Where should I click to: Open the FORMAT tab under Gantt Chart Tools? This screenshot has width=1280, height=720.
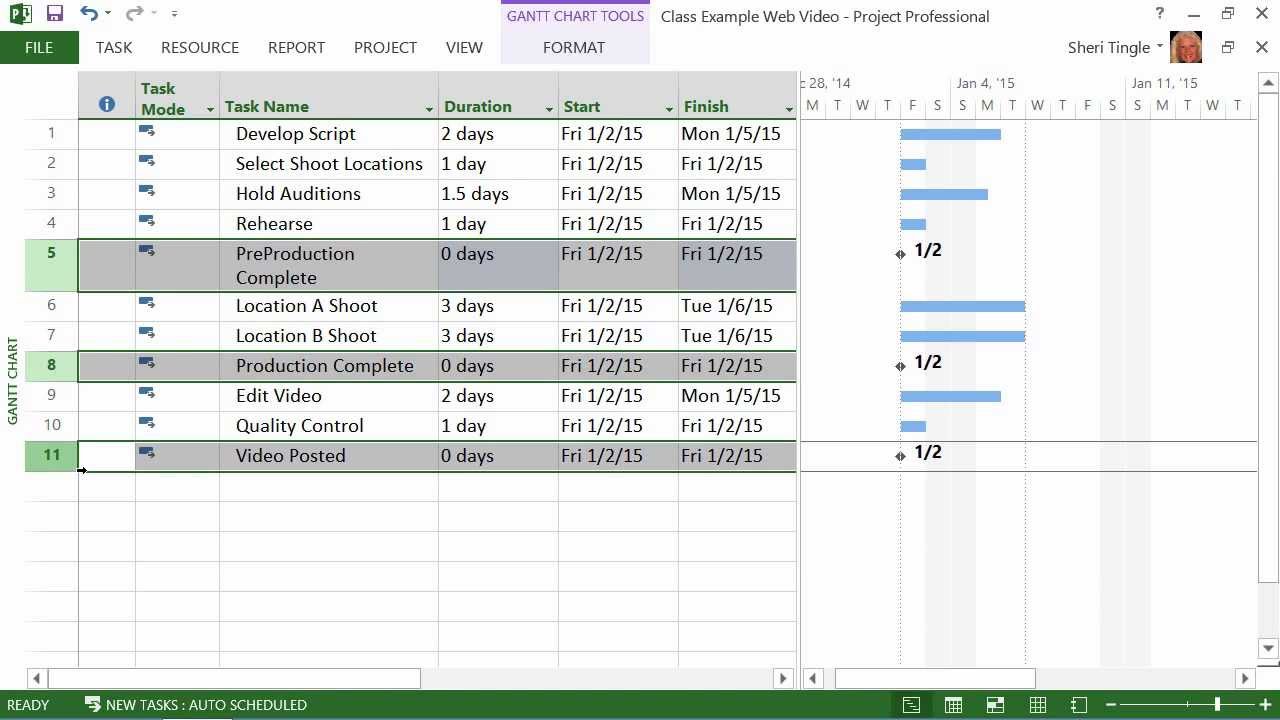pyautogui.click(x=574, y=47)
